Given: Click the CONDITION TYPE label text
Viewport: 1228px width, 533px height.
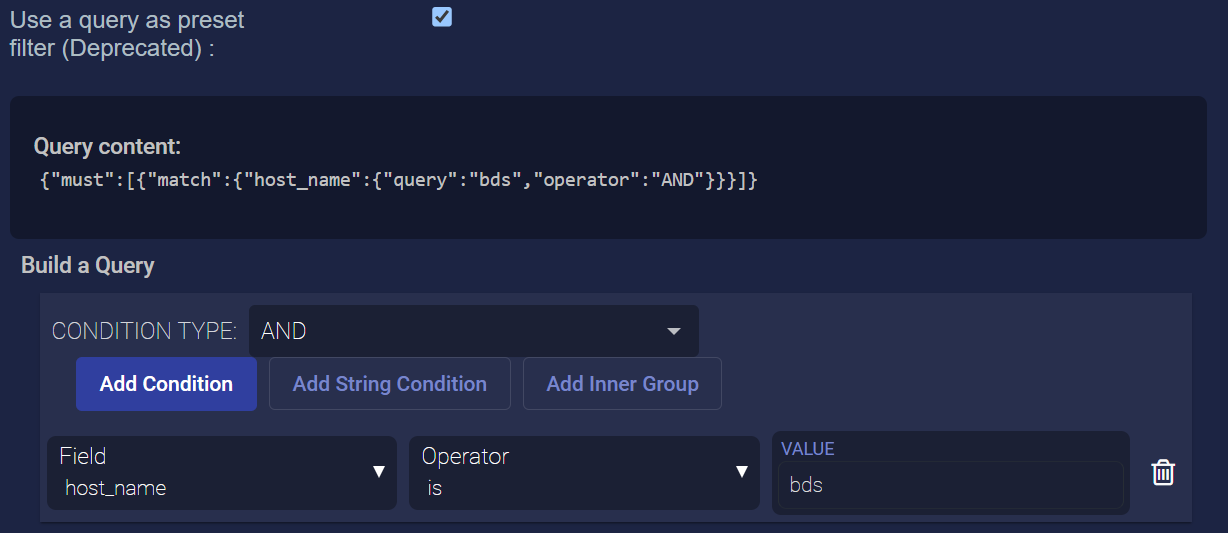Looking at the screenshot, I should [144, 331].
